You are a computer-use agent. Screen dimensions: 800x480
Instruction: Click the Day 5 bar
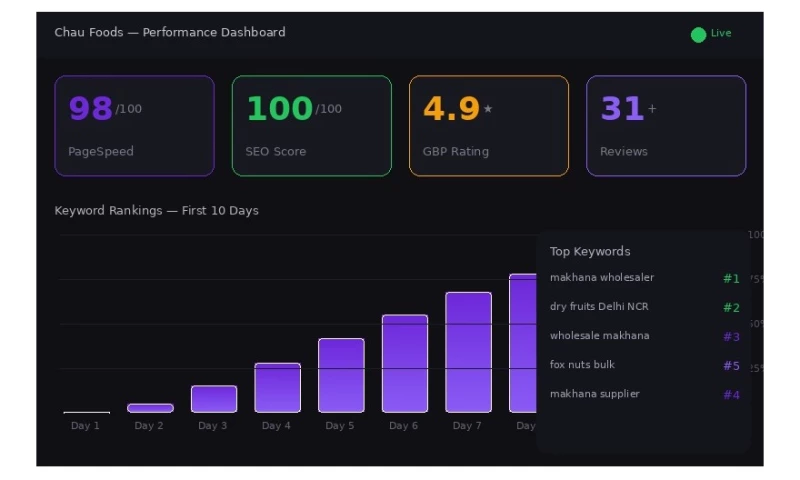point(341,375)
